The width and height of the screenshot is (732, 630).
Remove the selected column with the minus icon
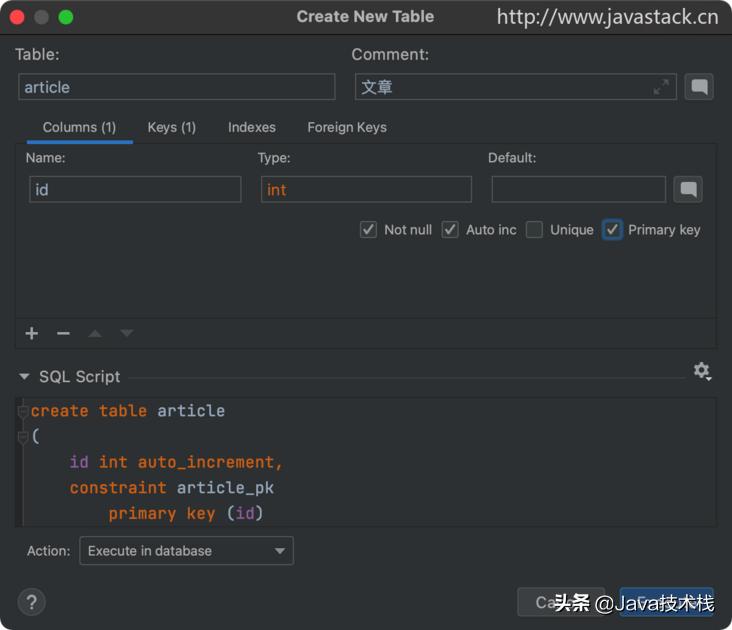coord(63,333)
